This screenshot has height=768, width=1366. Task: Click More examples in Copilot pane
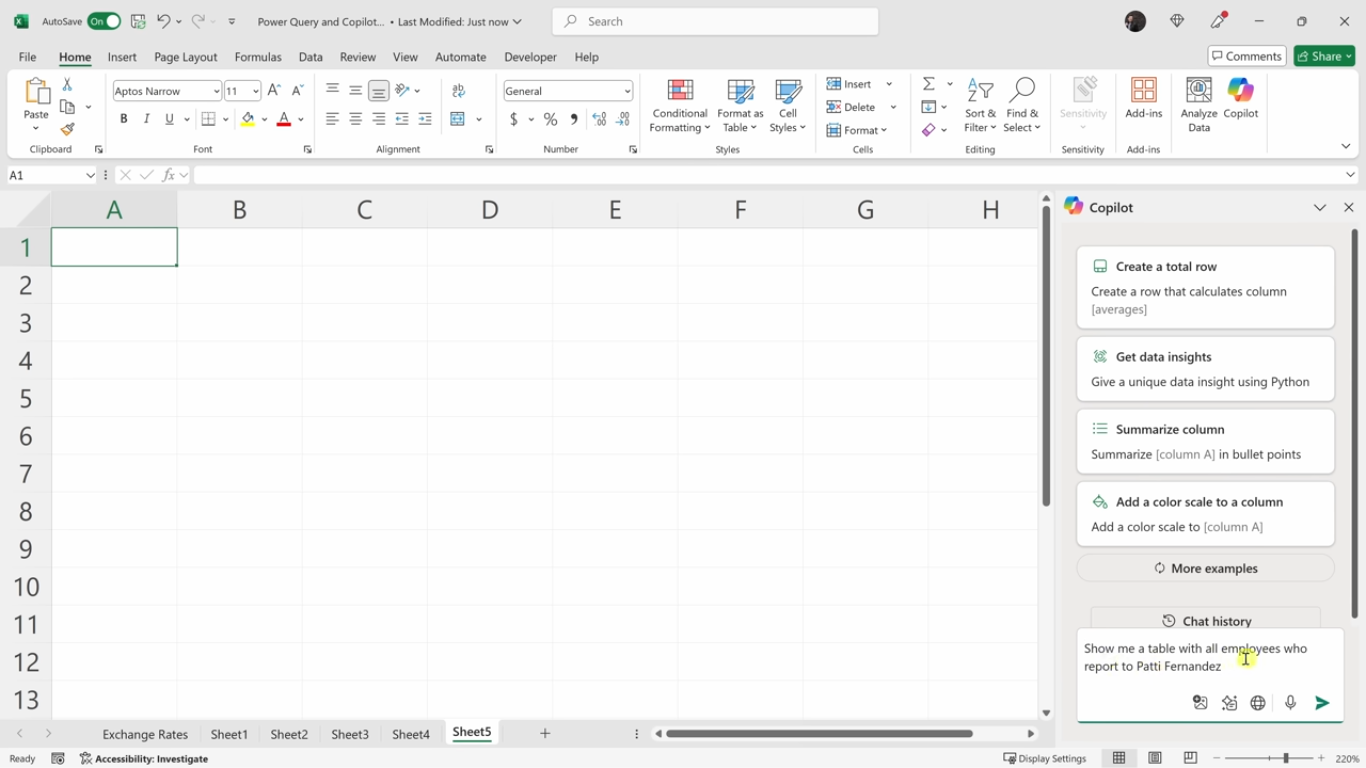(1205, 568)
